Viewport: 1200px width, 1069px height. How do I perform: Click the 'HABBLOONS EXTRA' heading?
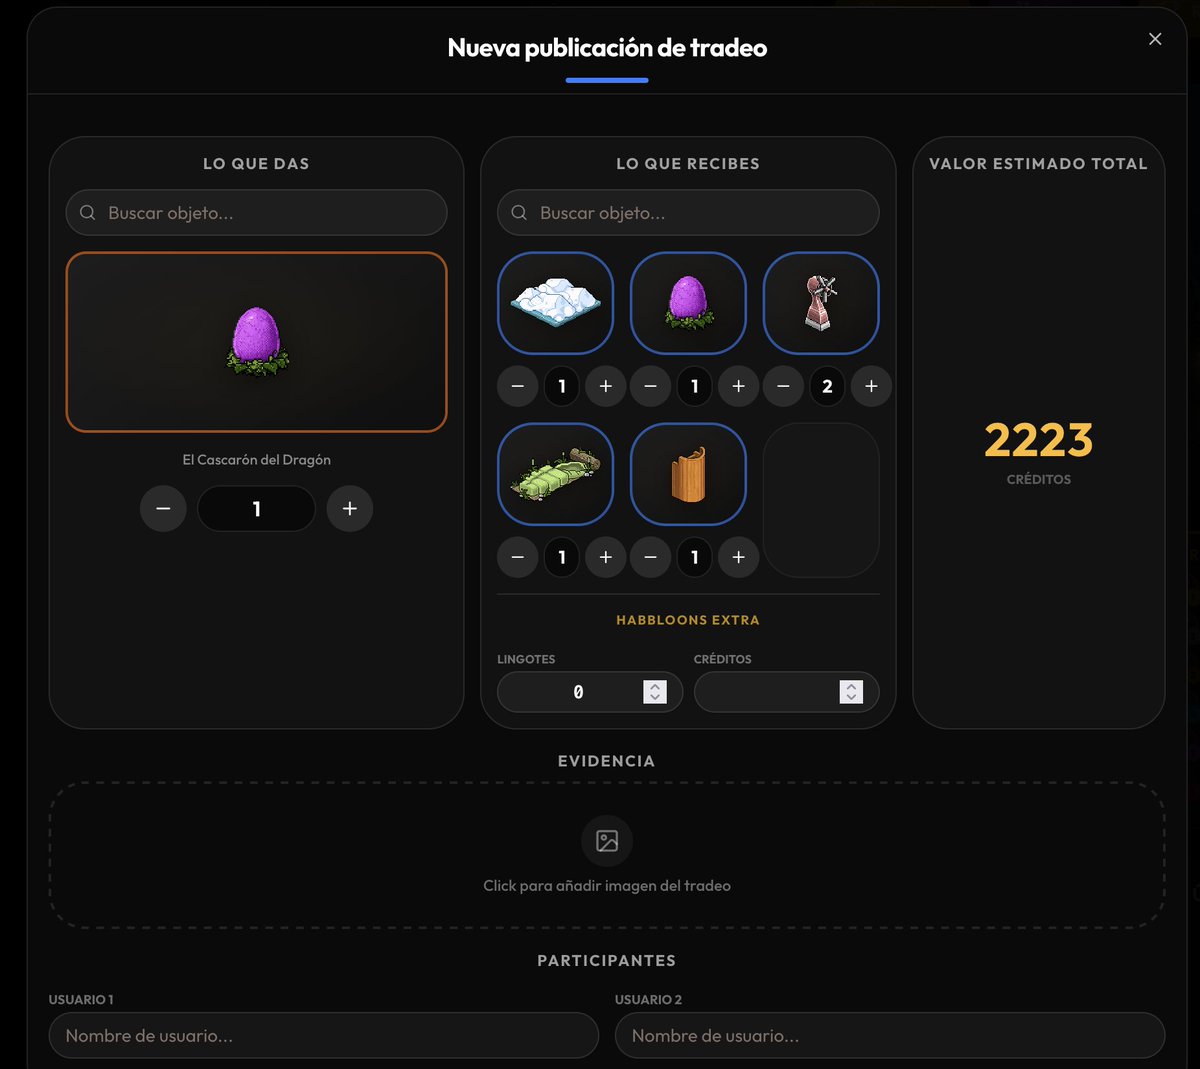click(x=688, y=620)
